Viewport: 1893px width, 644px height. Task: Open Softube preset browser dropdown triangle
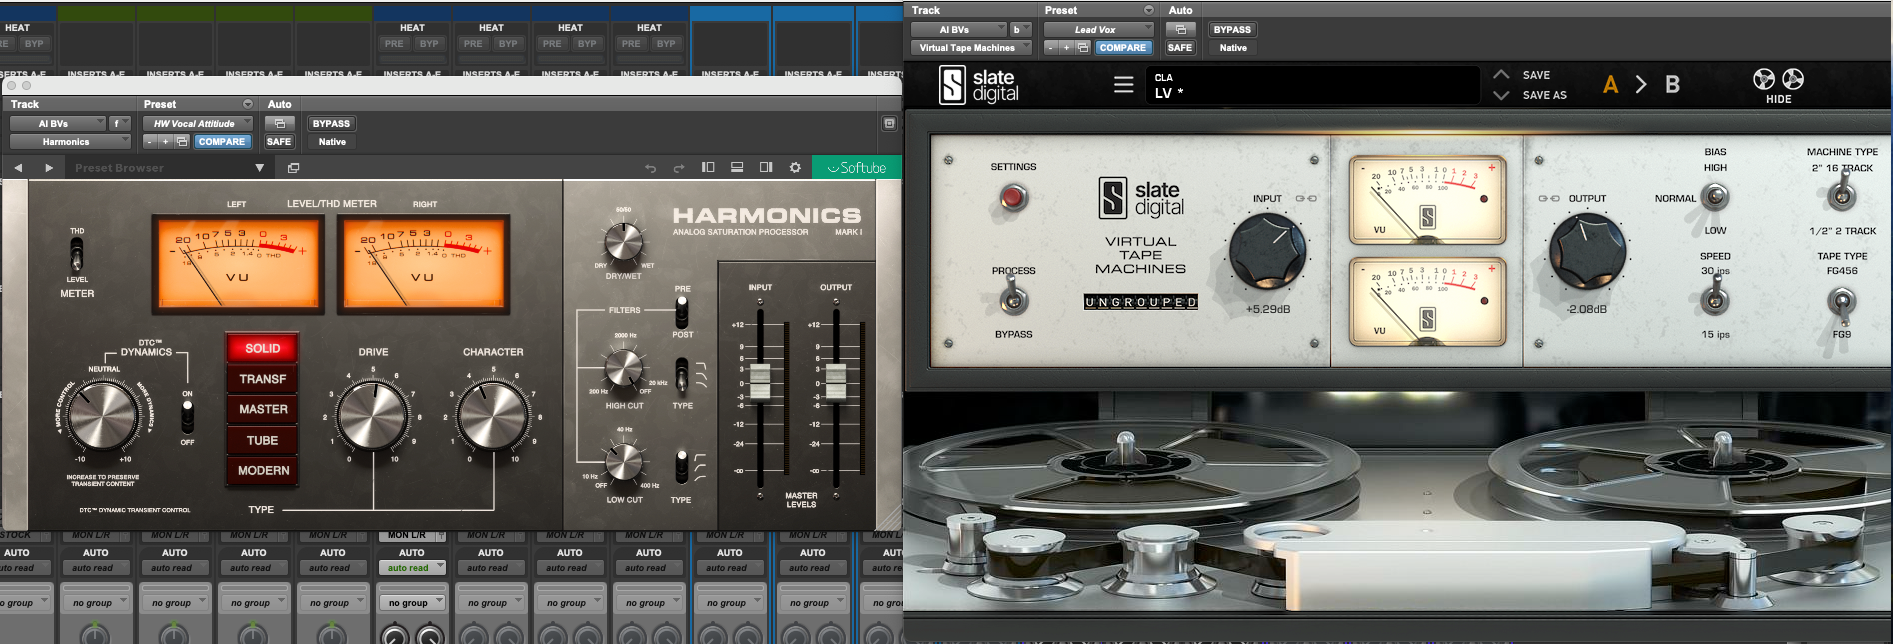(x=259, y=168)
